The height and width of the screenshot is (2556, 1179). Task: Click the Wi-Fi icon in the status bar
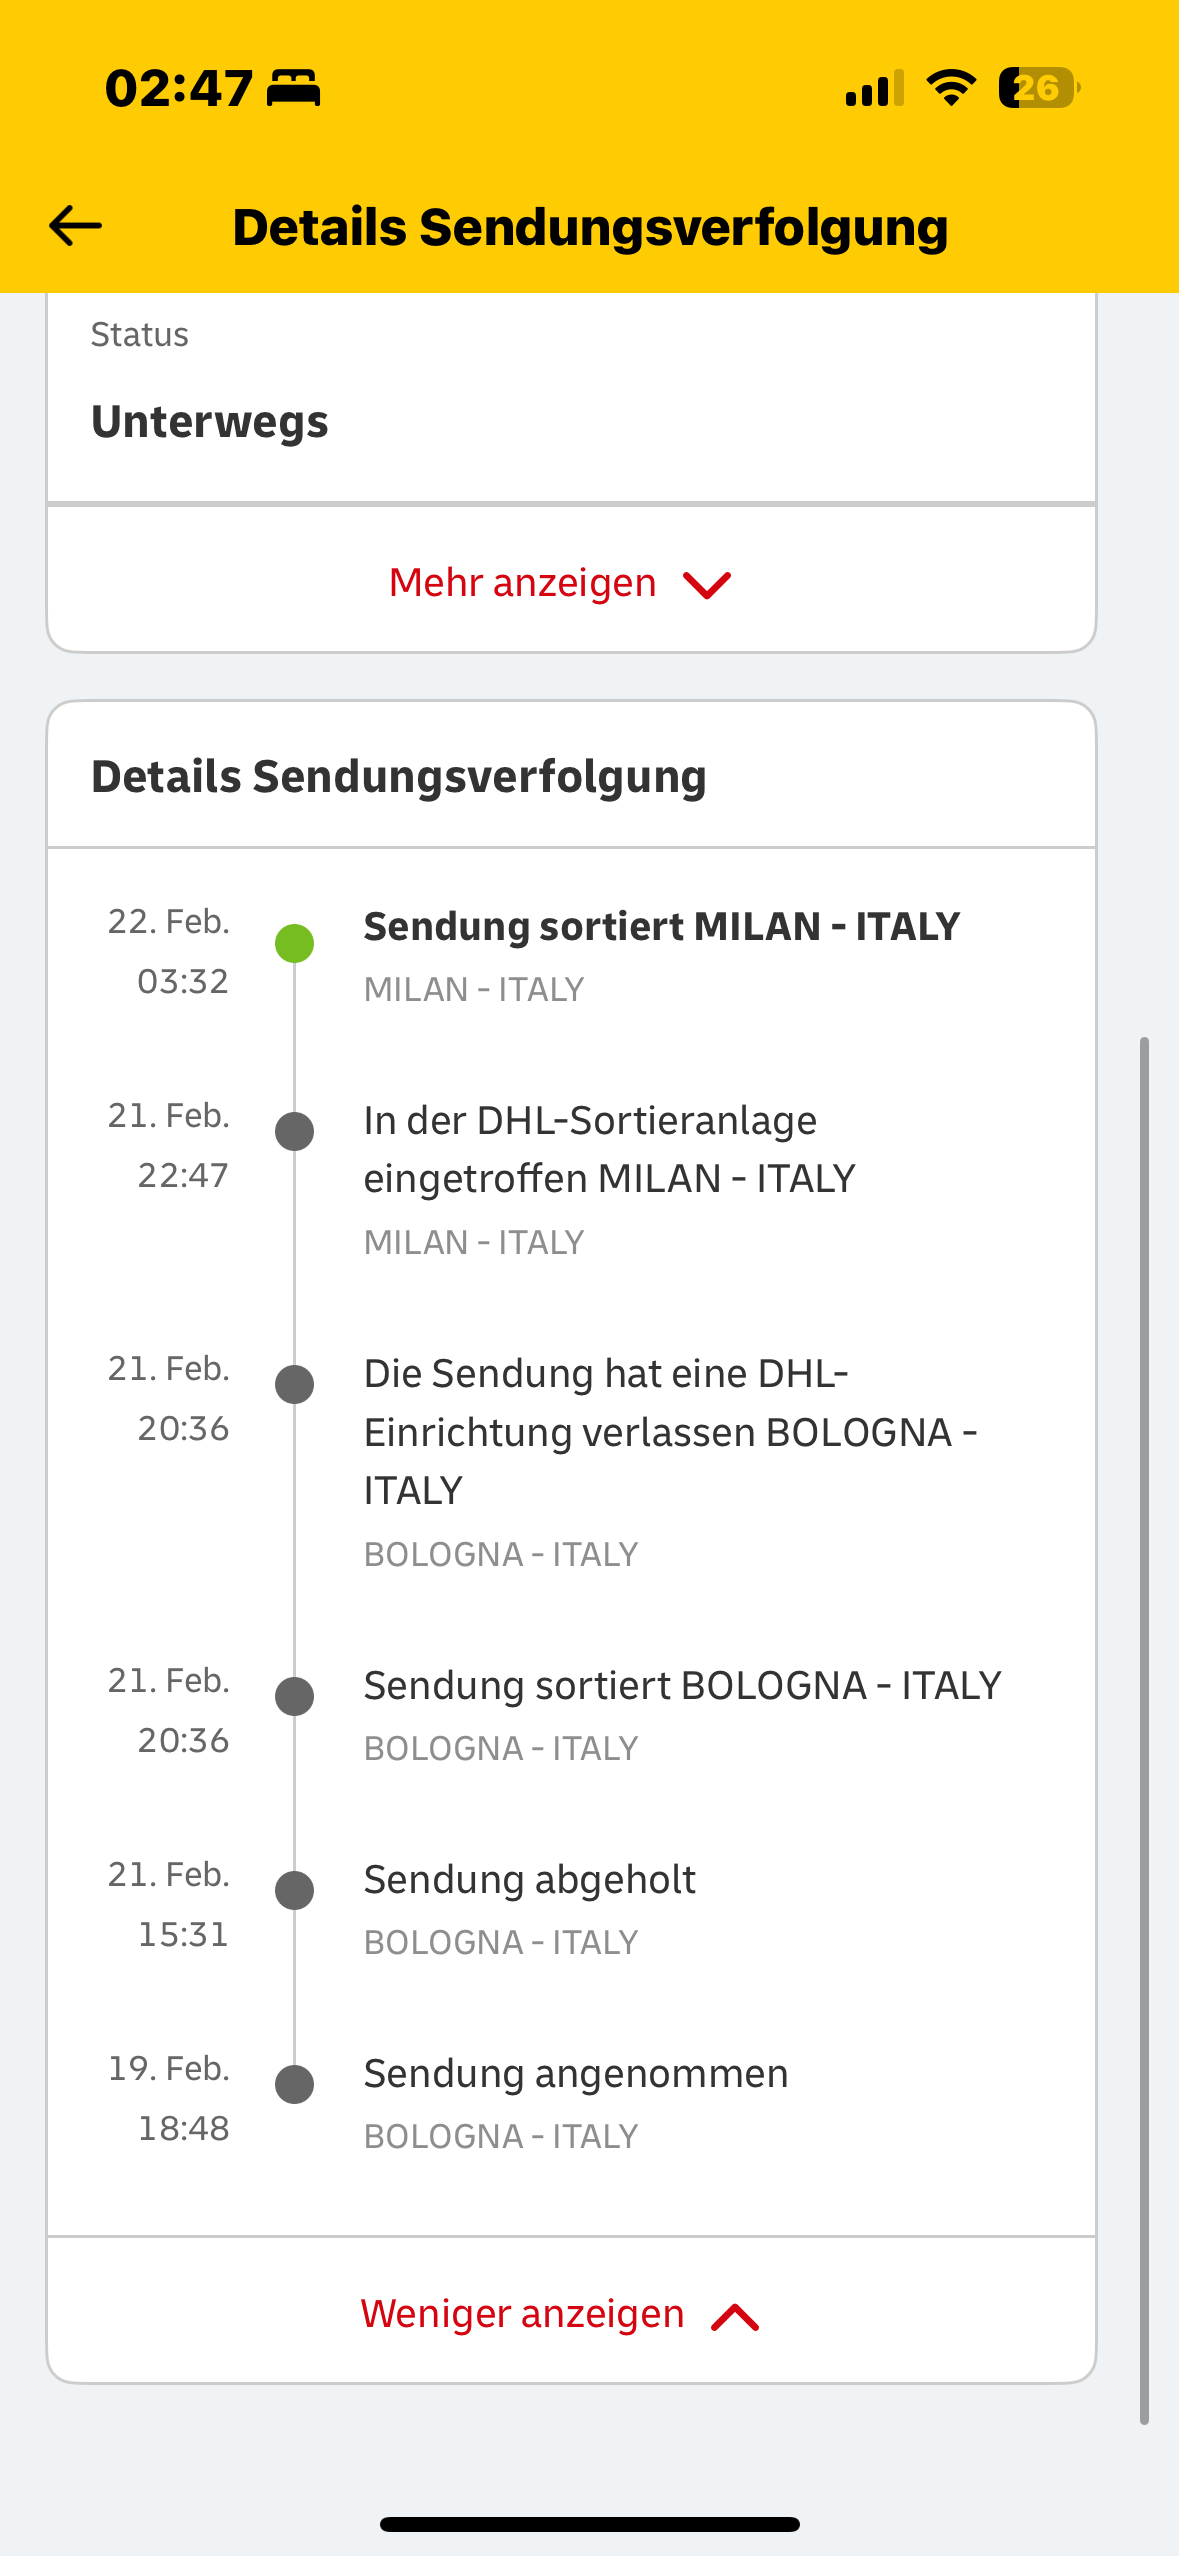948,89
